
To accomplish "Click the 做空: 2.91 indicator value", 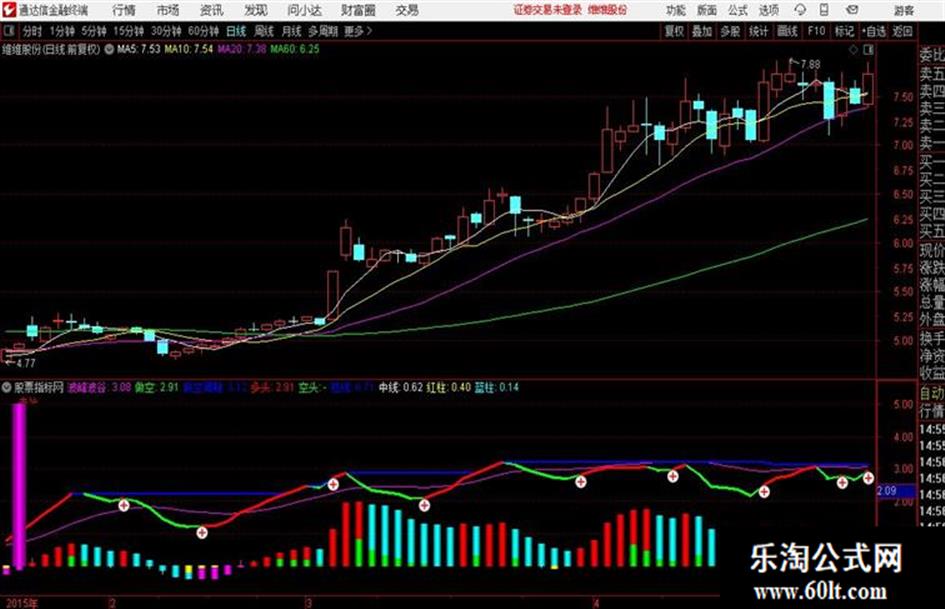I will coord(156,387).
